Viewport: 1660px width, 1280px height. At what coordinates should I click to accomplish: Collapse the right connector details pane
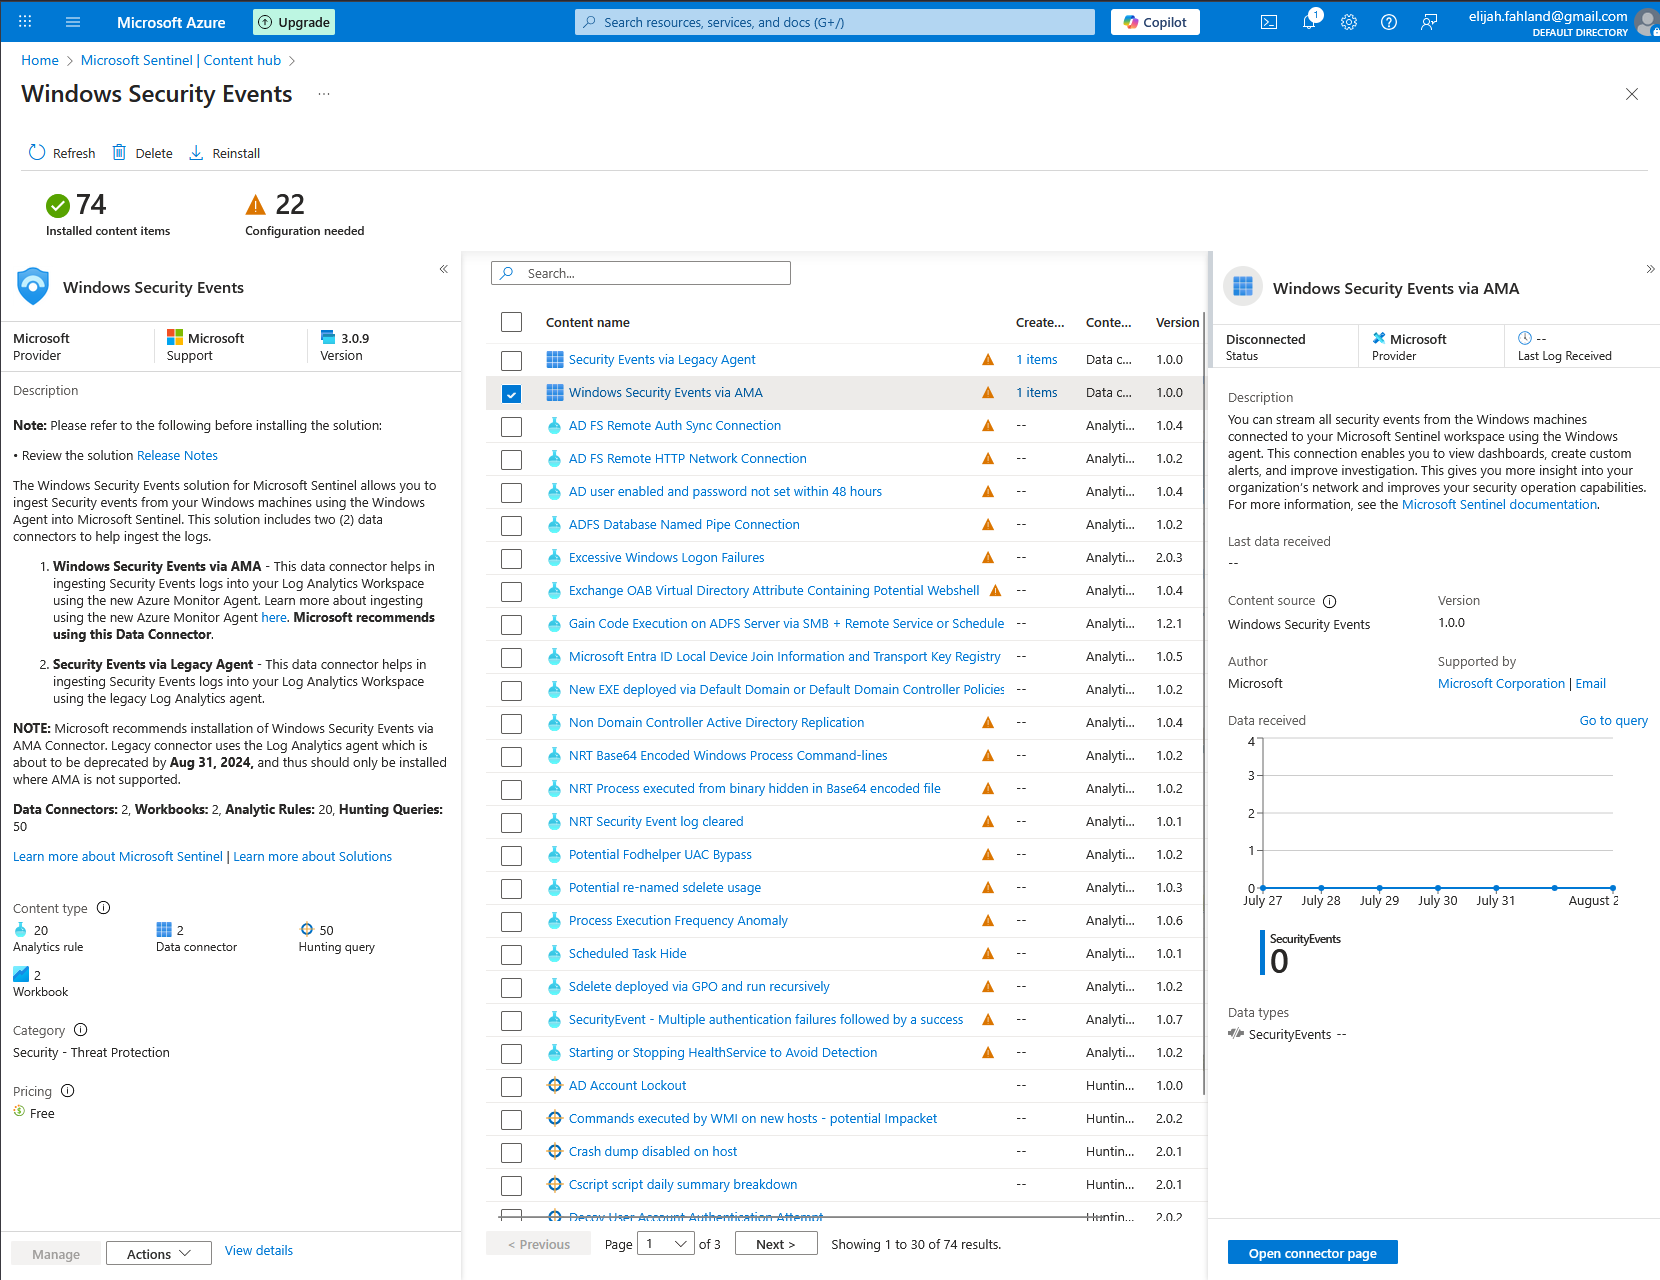[x=1650, y=269]
